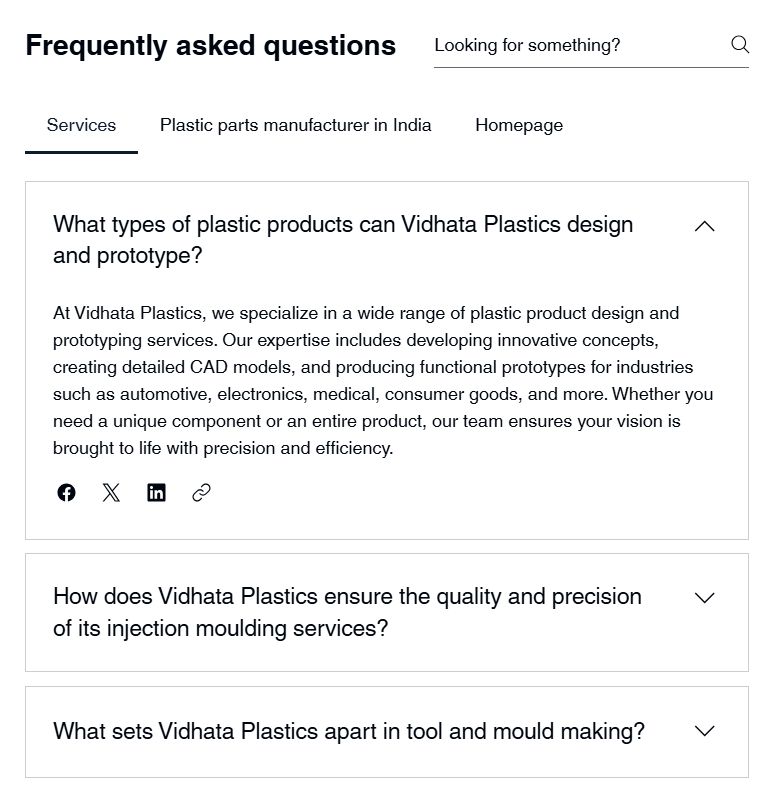Click the 'What sets Vidhata Plastics apart' question text
This screenshot has width=759, height=787.
[348, 731]
